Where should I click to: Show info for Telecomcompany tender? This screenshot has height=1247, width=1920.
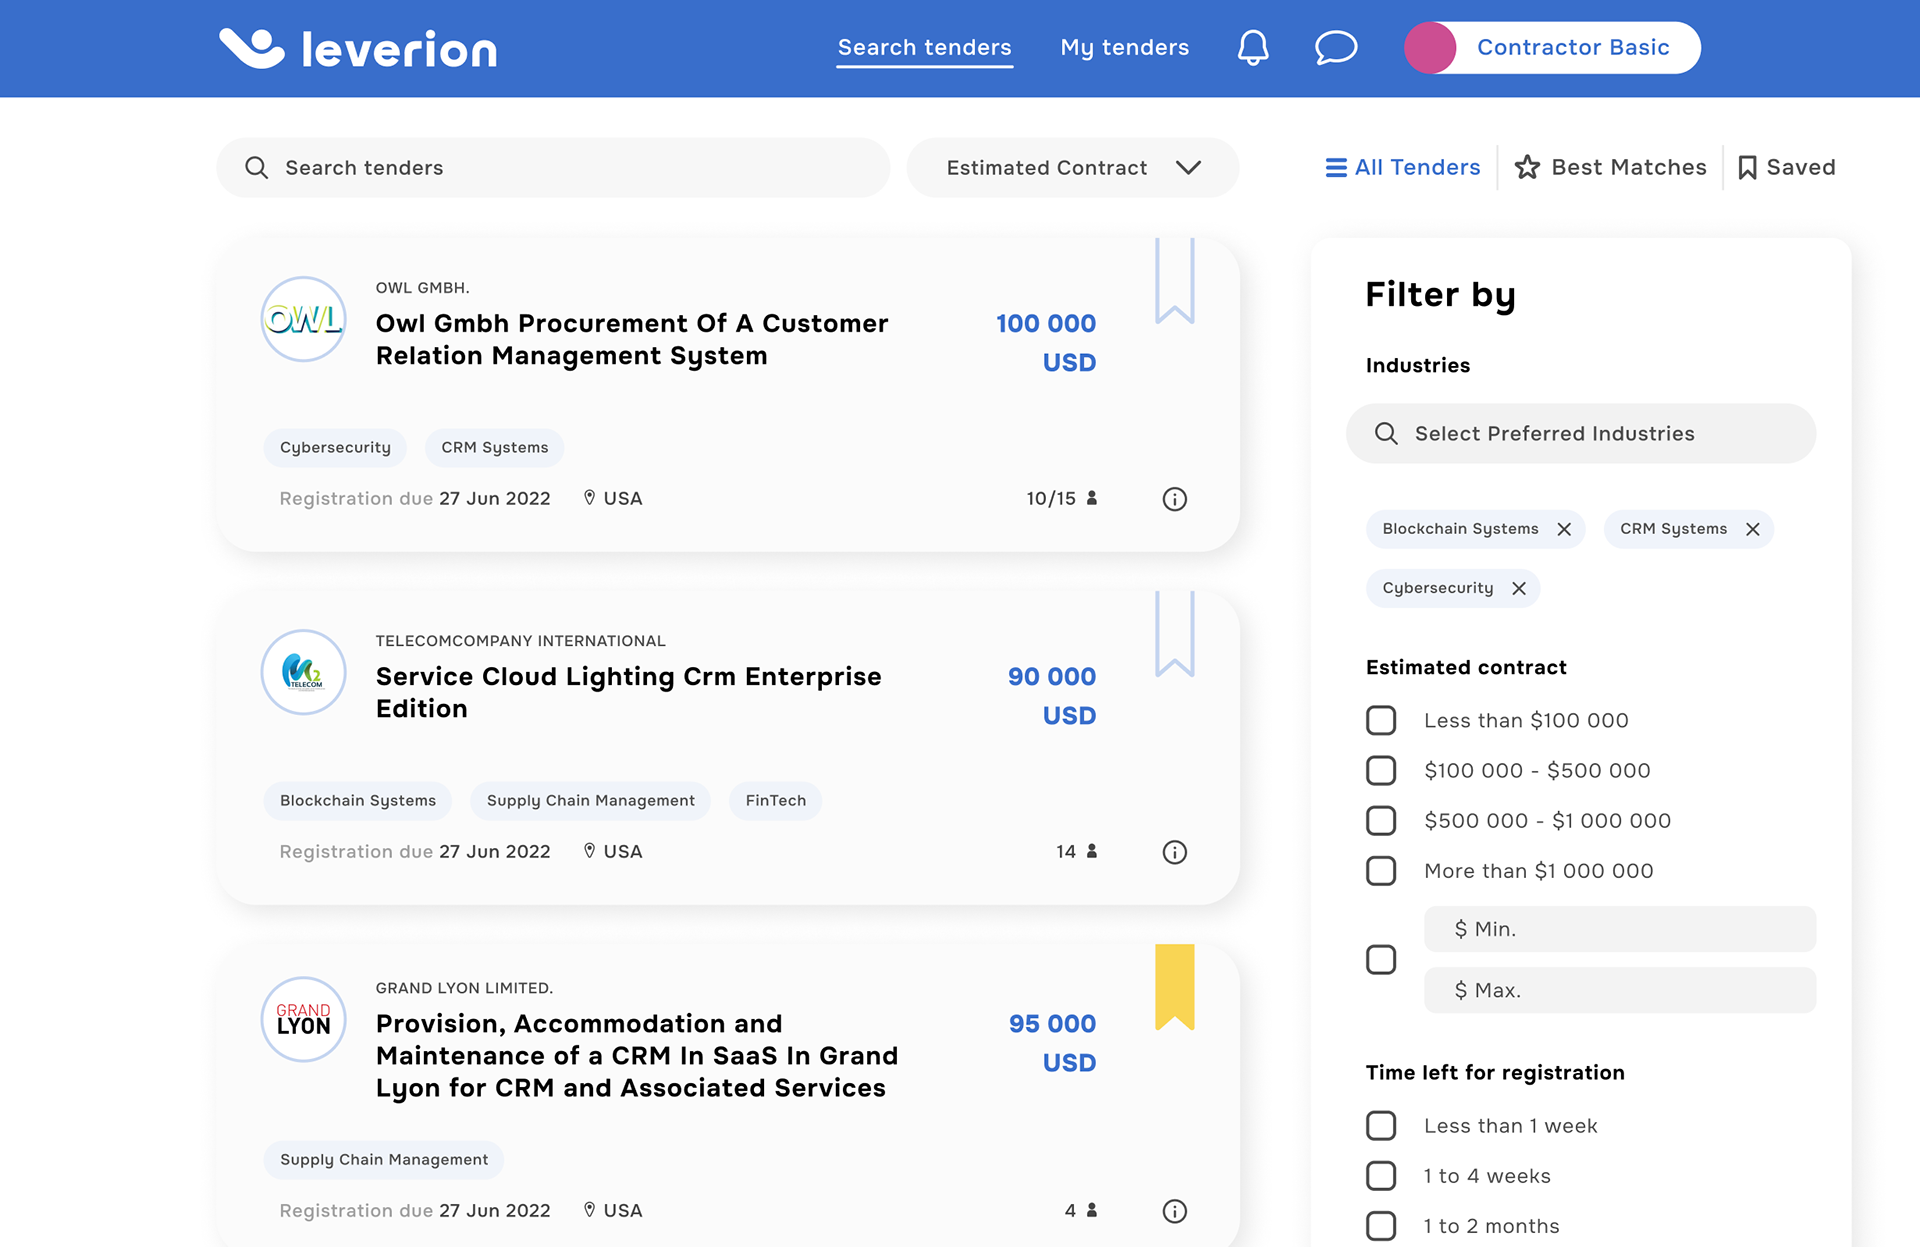click(1174, 852)
